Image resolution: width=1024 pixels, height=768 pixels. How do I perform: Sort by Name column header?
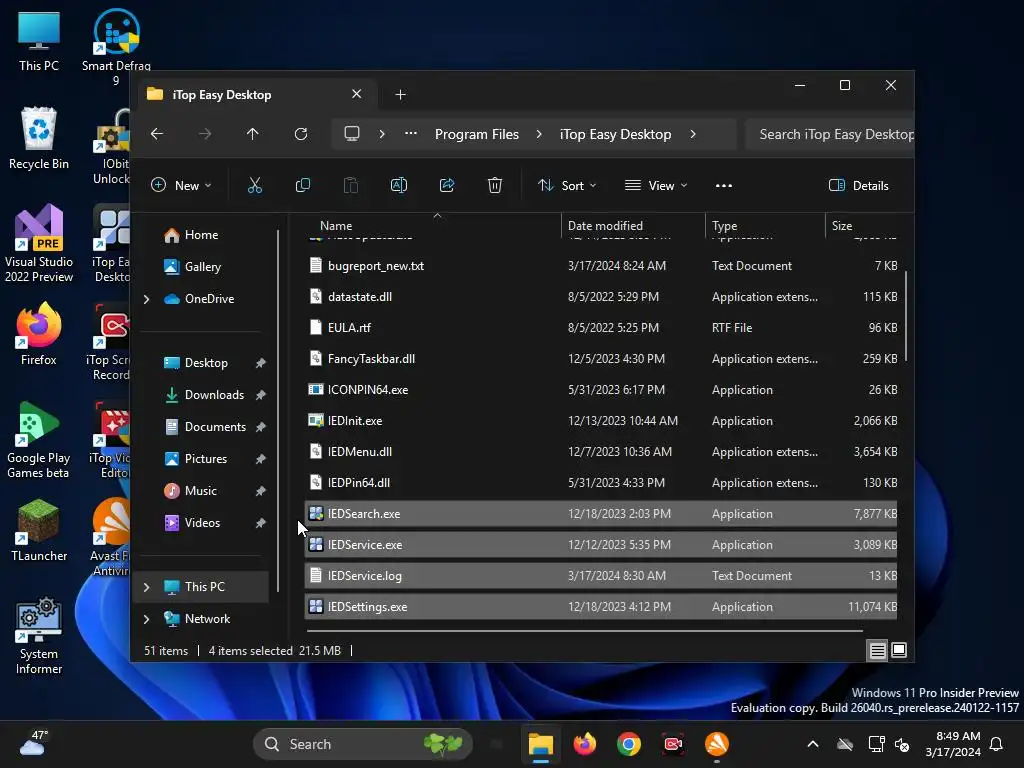(433, 226)
